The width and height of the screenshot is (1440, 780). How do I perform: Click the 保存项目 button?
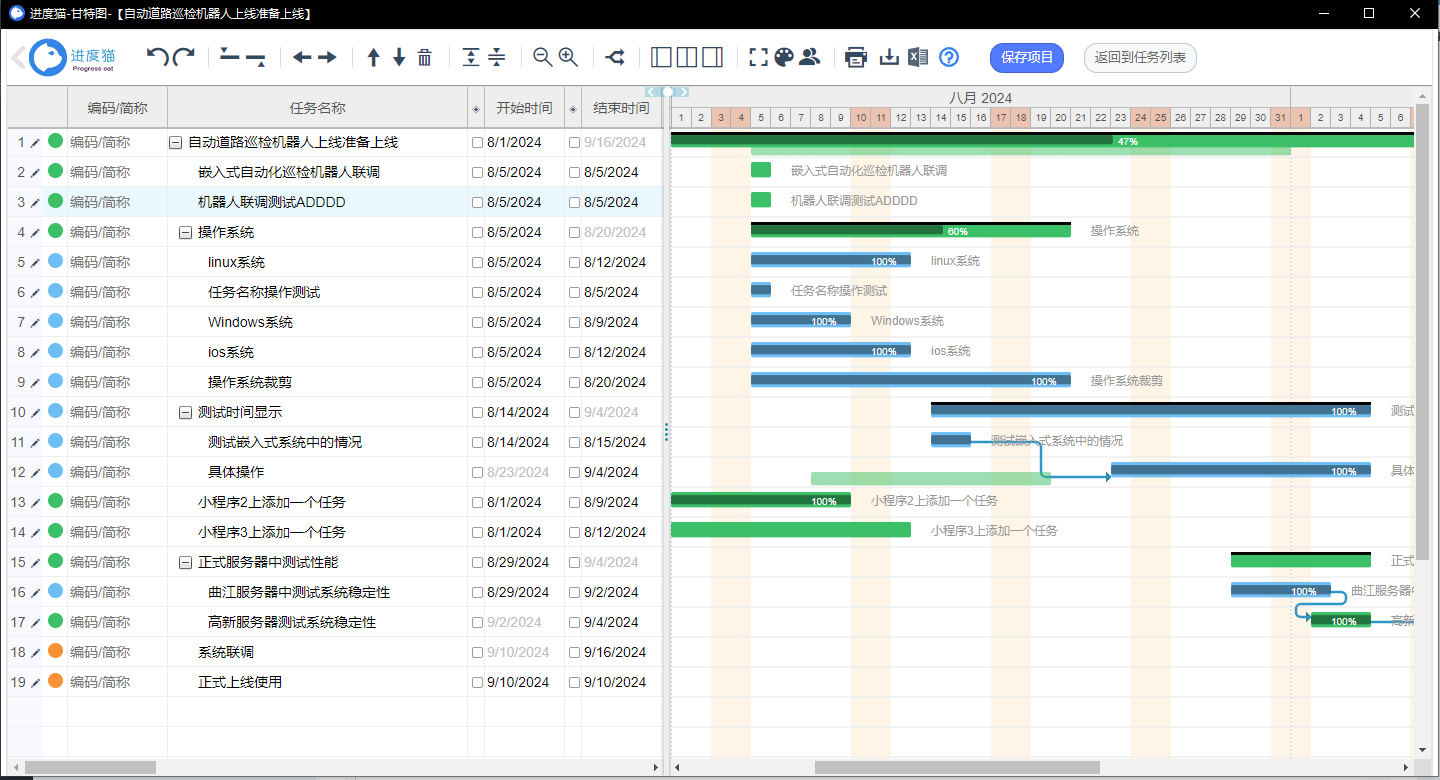(1027, 58)
